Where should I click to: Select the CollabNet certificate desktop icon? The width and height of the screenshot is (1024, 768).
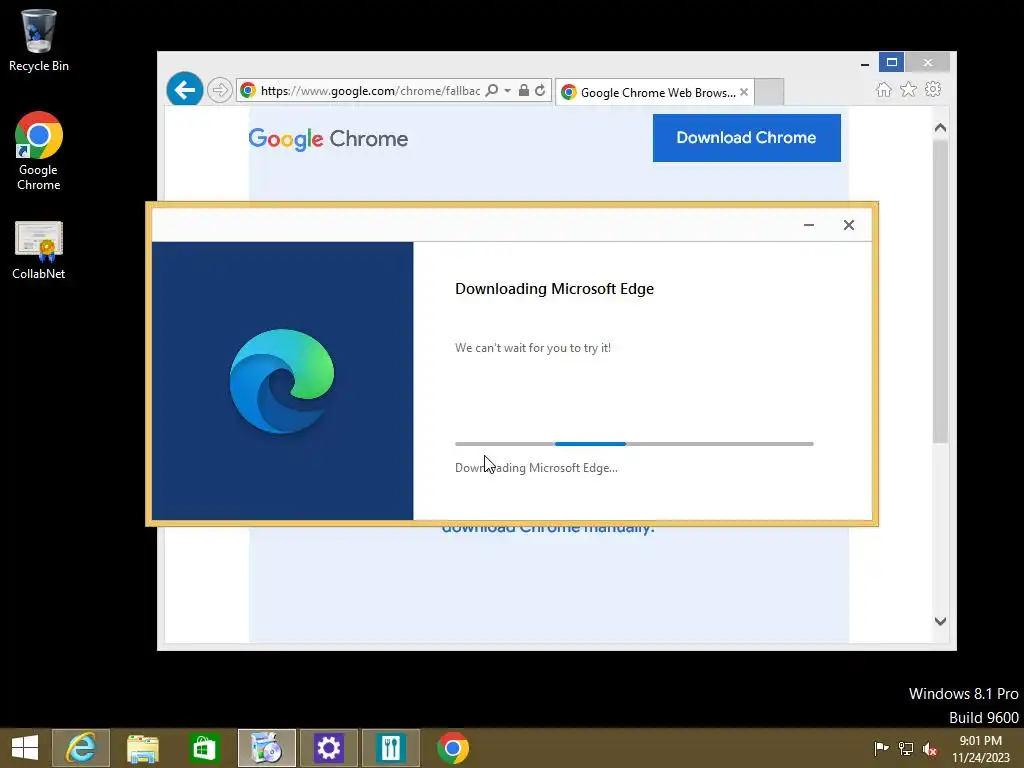click(39, 251)
